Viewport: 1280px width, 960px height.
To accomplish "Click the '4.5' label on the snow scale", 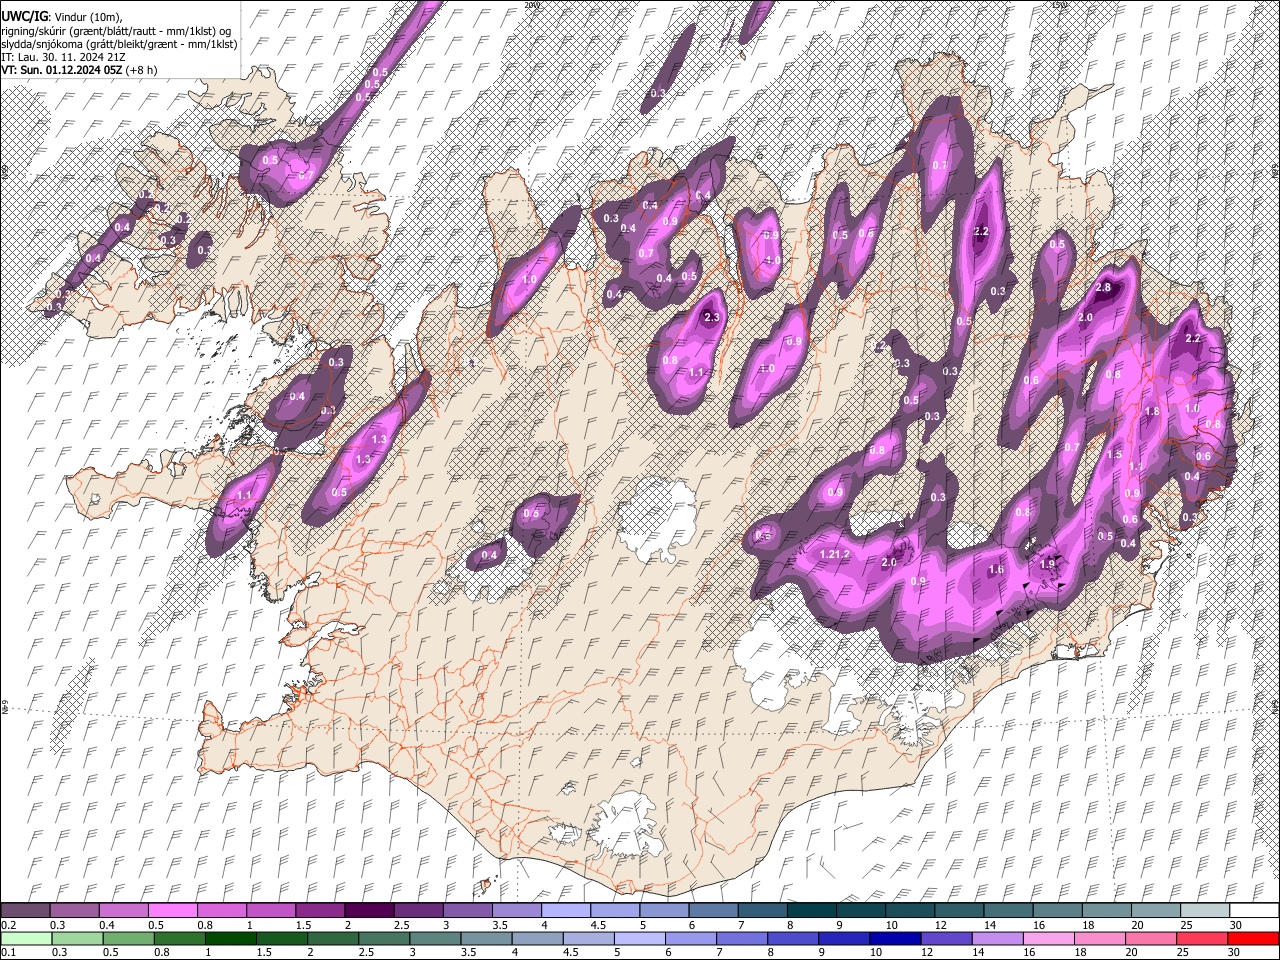I will (x=598, y=925).
